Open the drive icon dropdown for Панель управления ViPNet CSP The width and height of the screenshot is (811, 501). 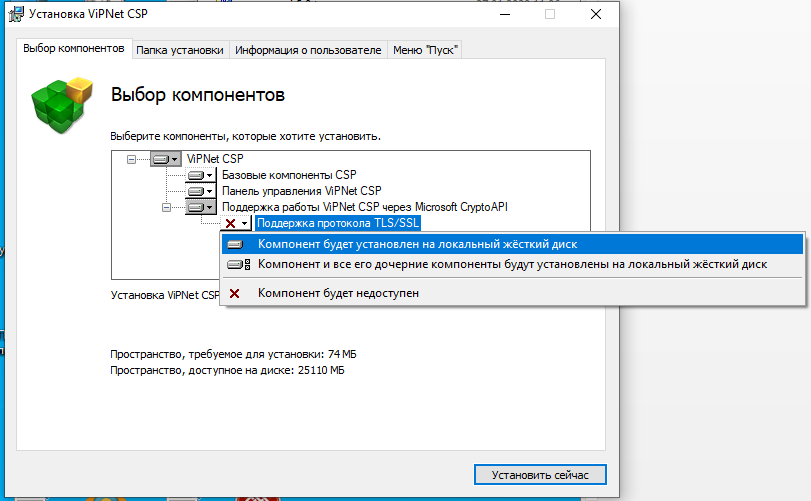tap(201, 191)
